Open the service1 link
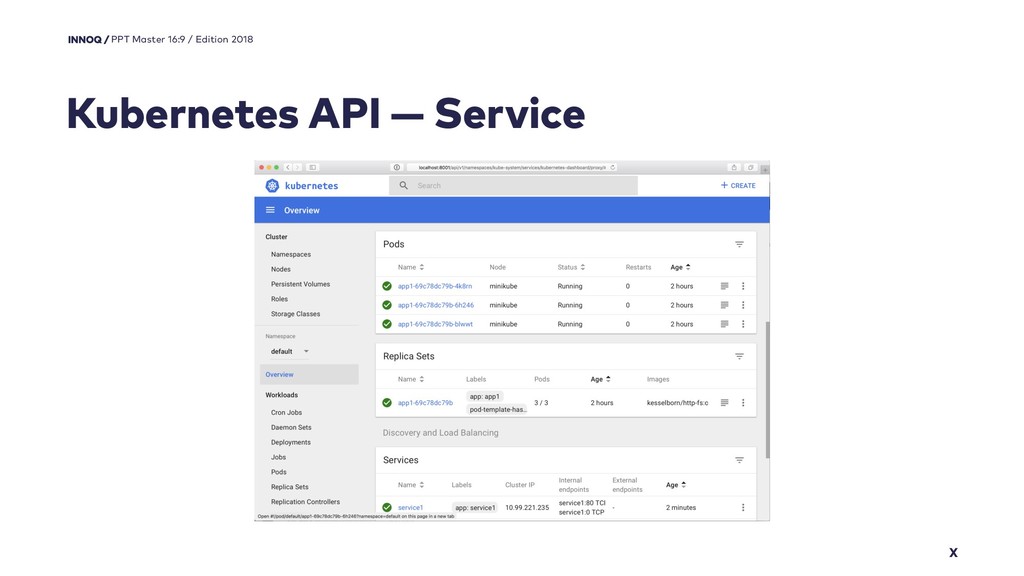 [x=410, y=507]
